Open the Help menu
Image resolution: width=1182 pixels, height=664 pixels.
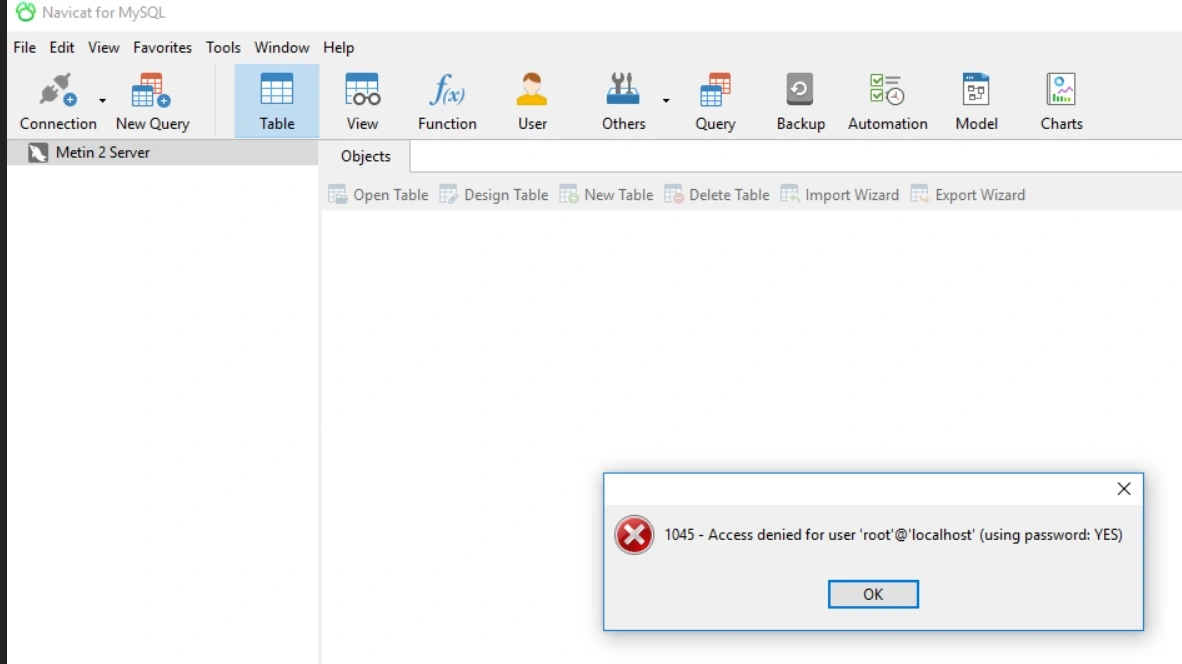point(338,47)
